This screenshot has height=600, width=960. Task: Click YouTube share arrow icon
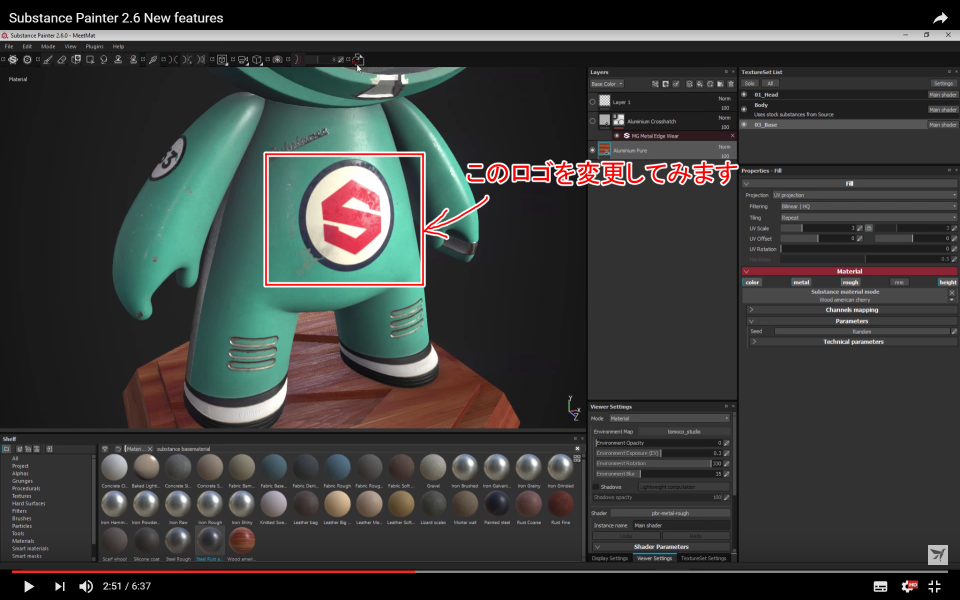click(x=940, y=18)
